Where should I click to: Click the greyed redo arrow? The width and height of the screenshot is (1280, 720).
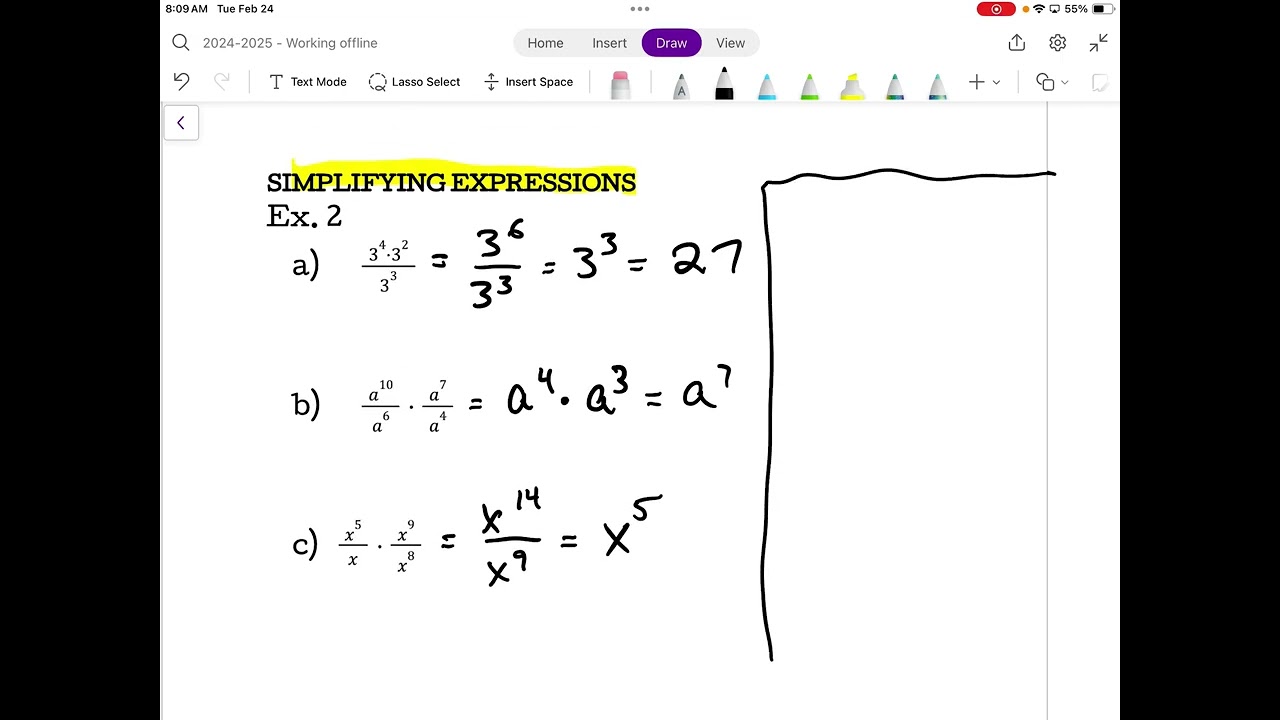click(x=222, y=82)
